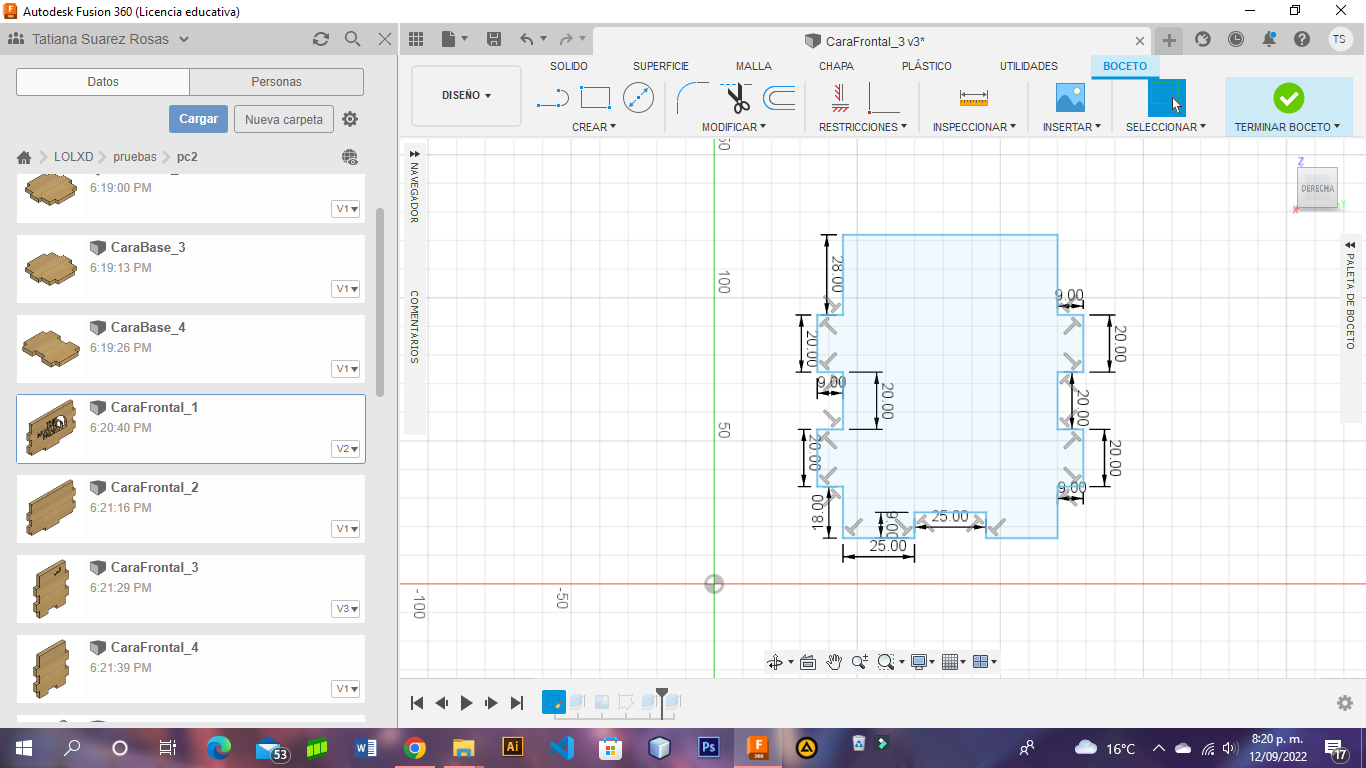Select the Zoom magnifier tool

[860, 662]
